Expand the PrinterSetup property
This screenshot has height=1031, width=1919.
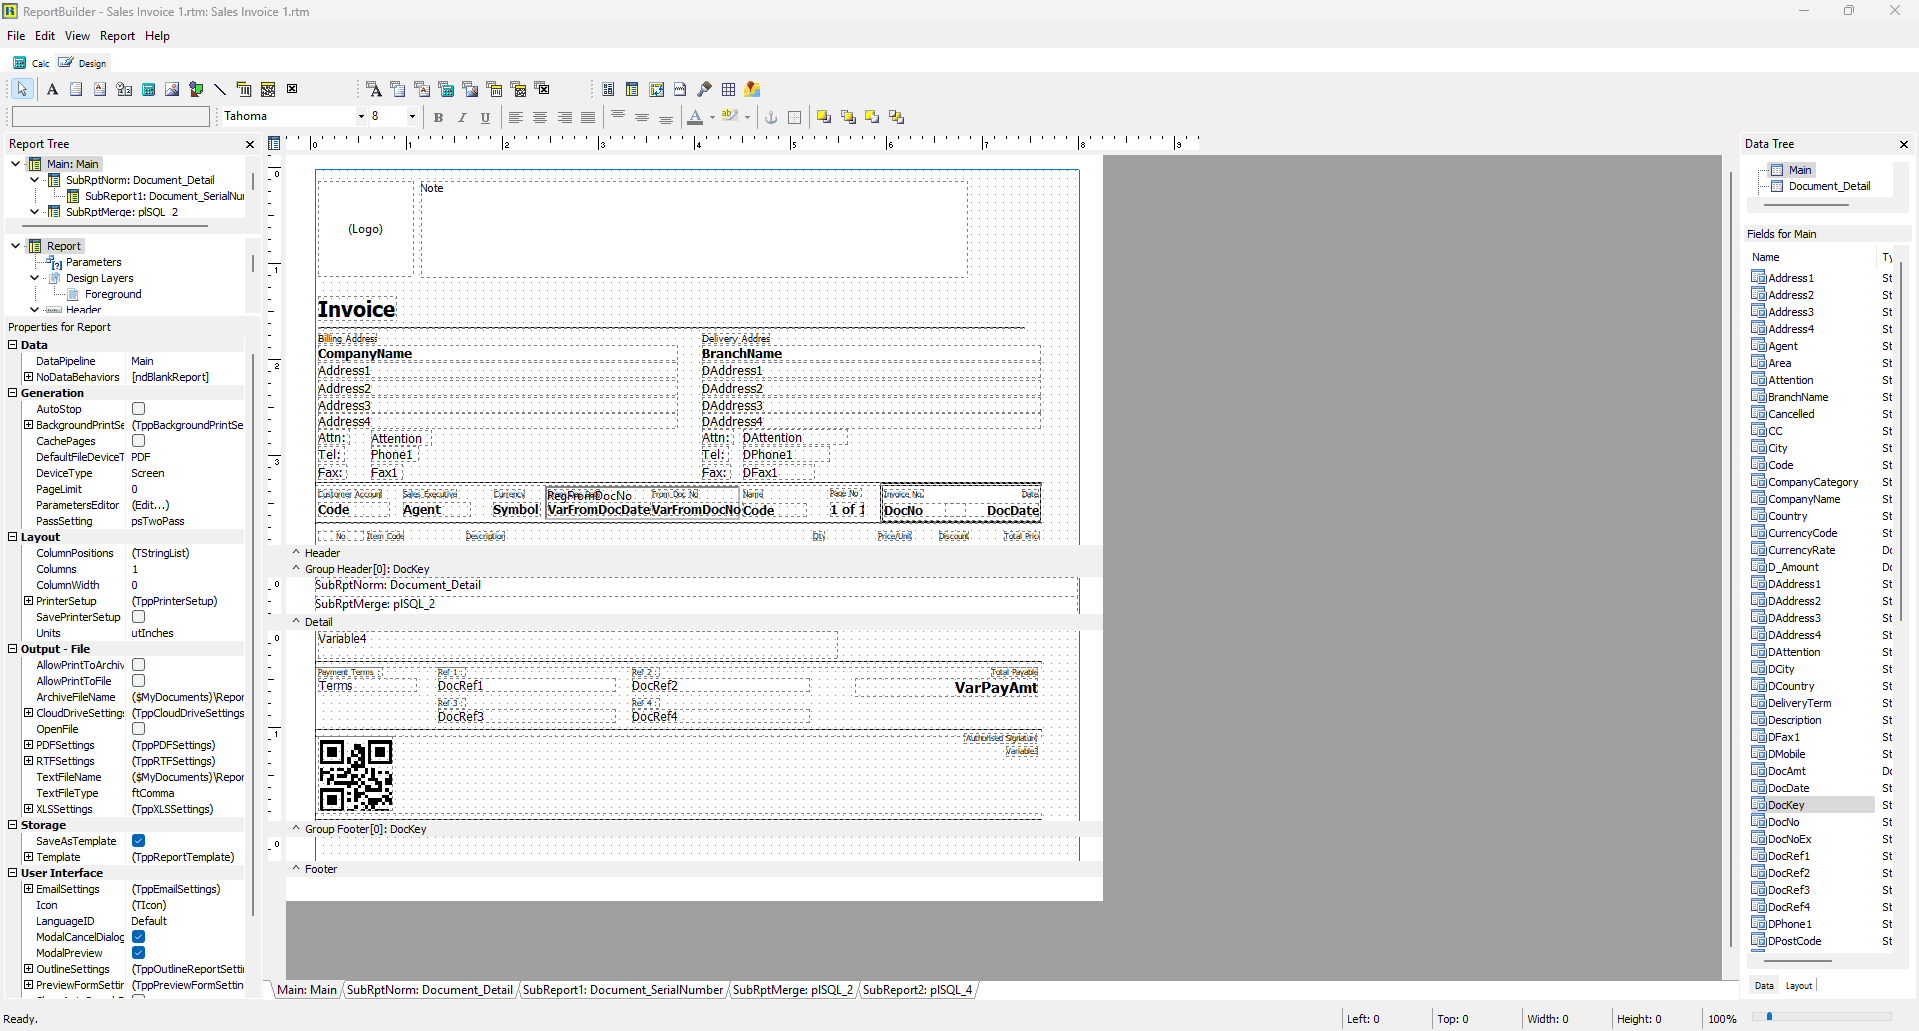(x=28, y=601)
